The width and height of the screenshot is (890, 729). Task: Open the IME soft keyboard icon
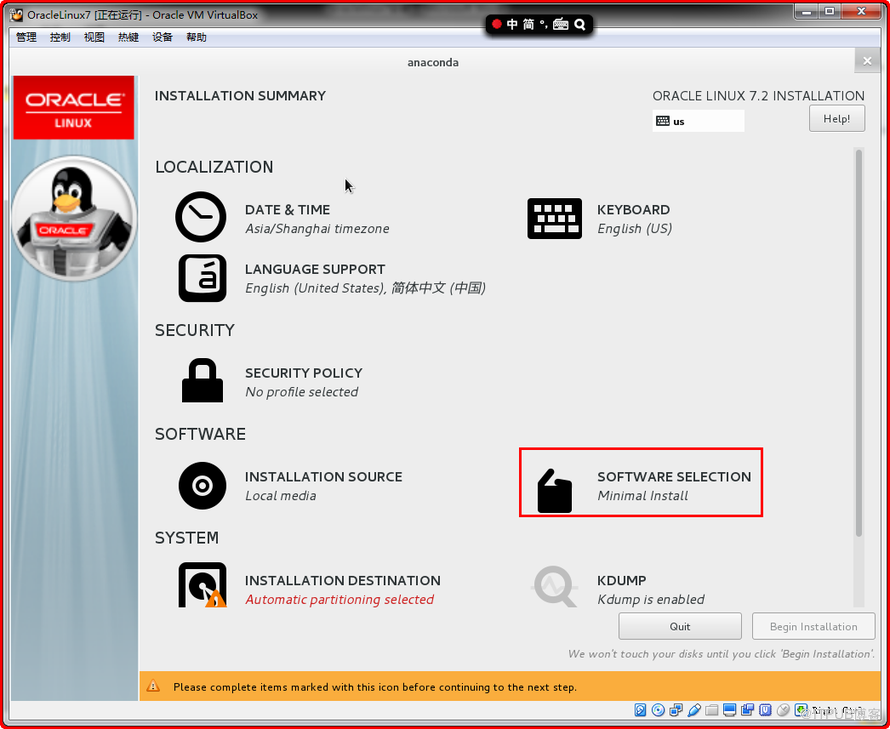(561, 24)
